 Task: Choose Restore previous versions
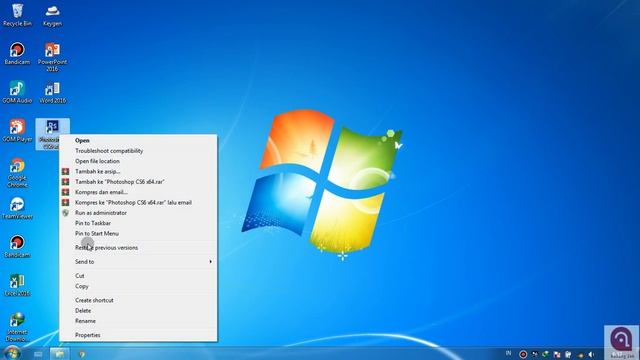pos(138,248)
